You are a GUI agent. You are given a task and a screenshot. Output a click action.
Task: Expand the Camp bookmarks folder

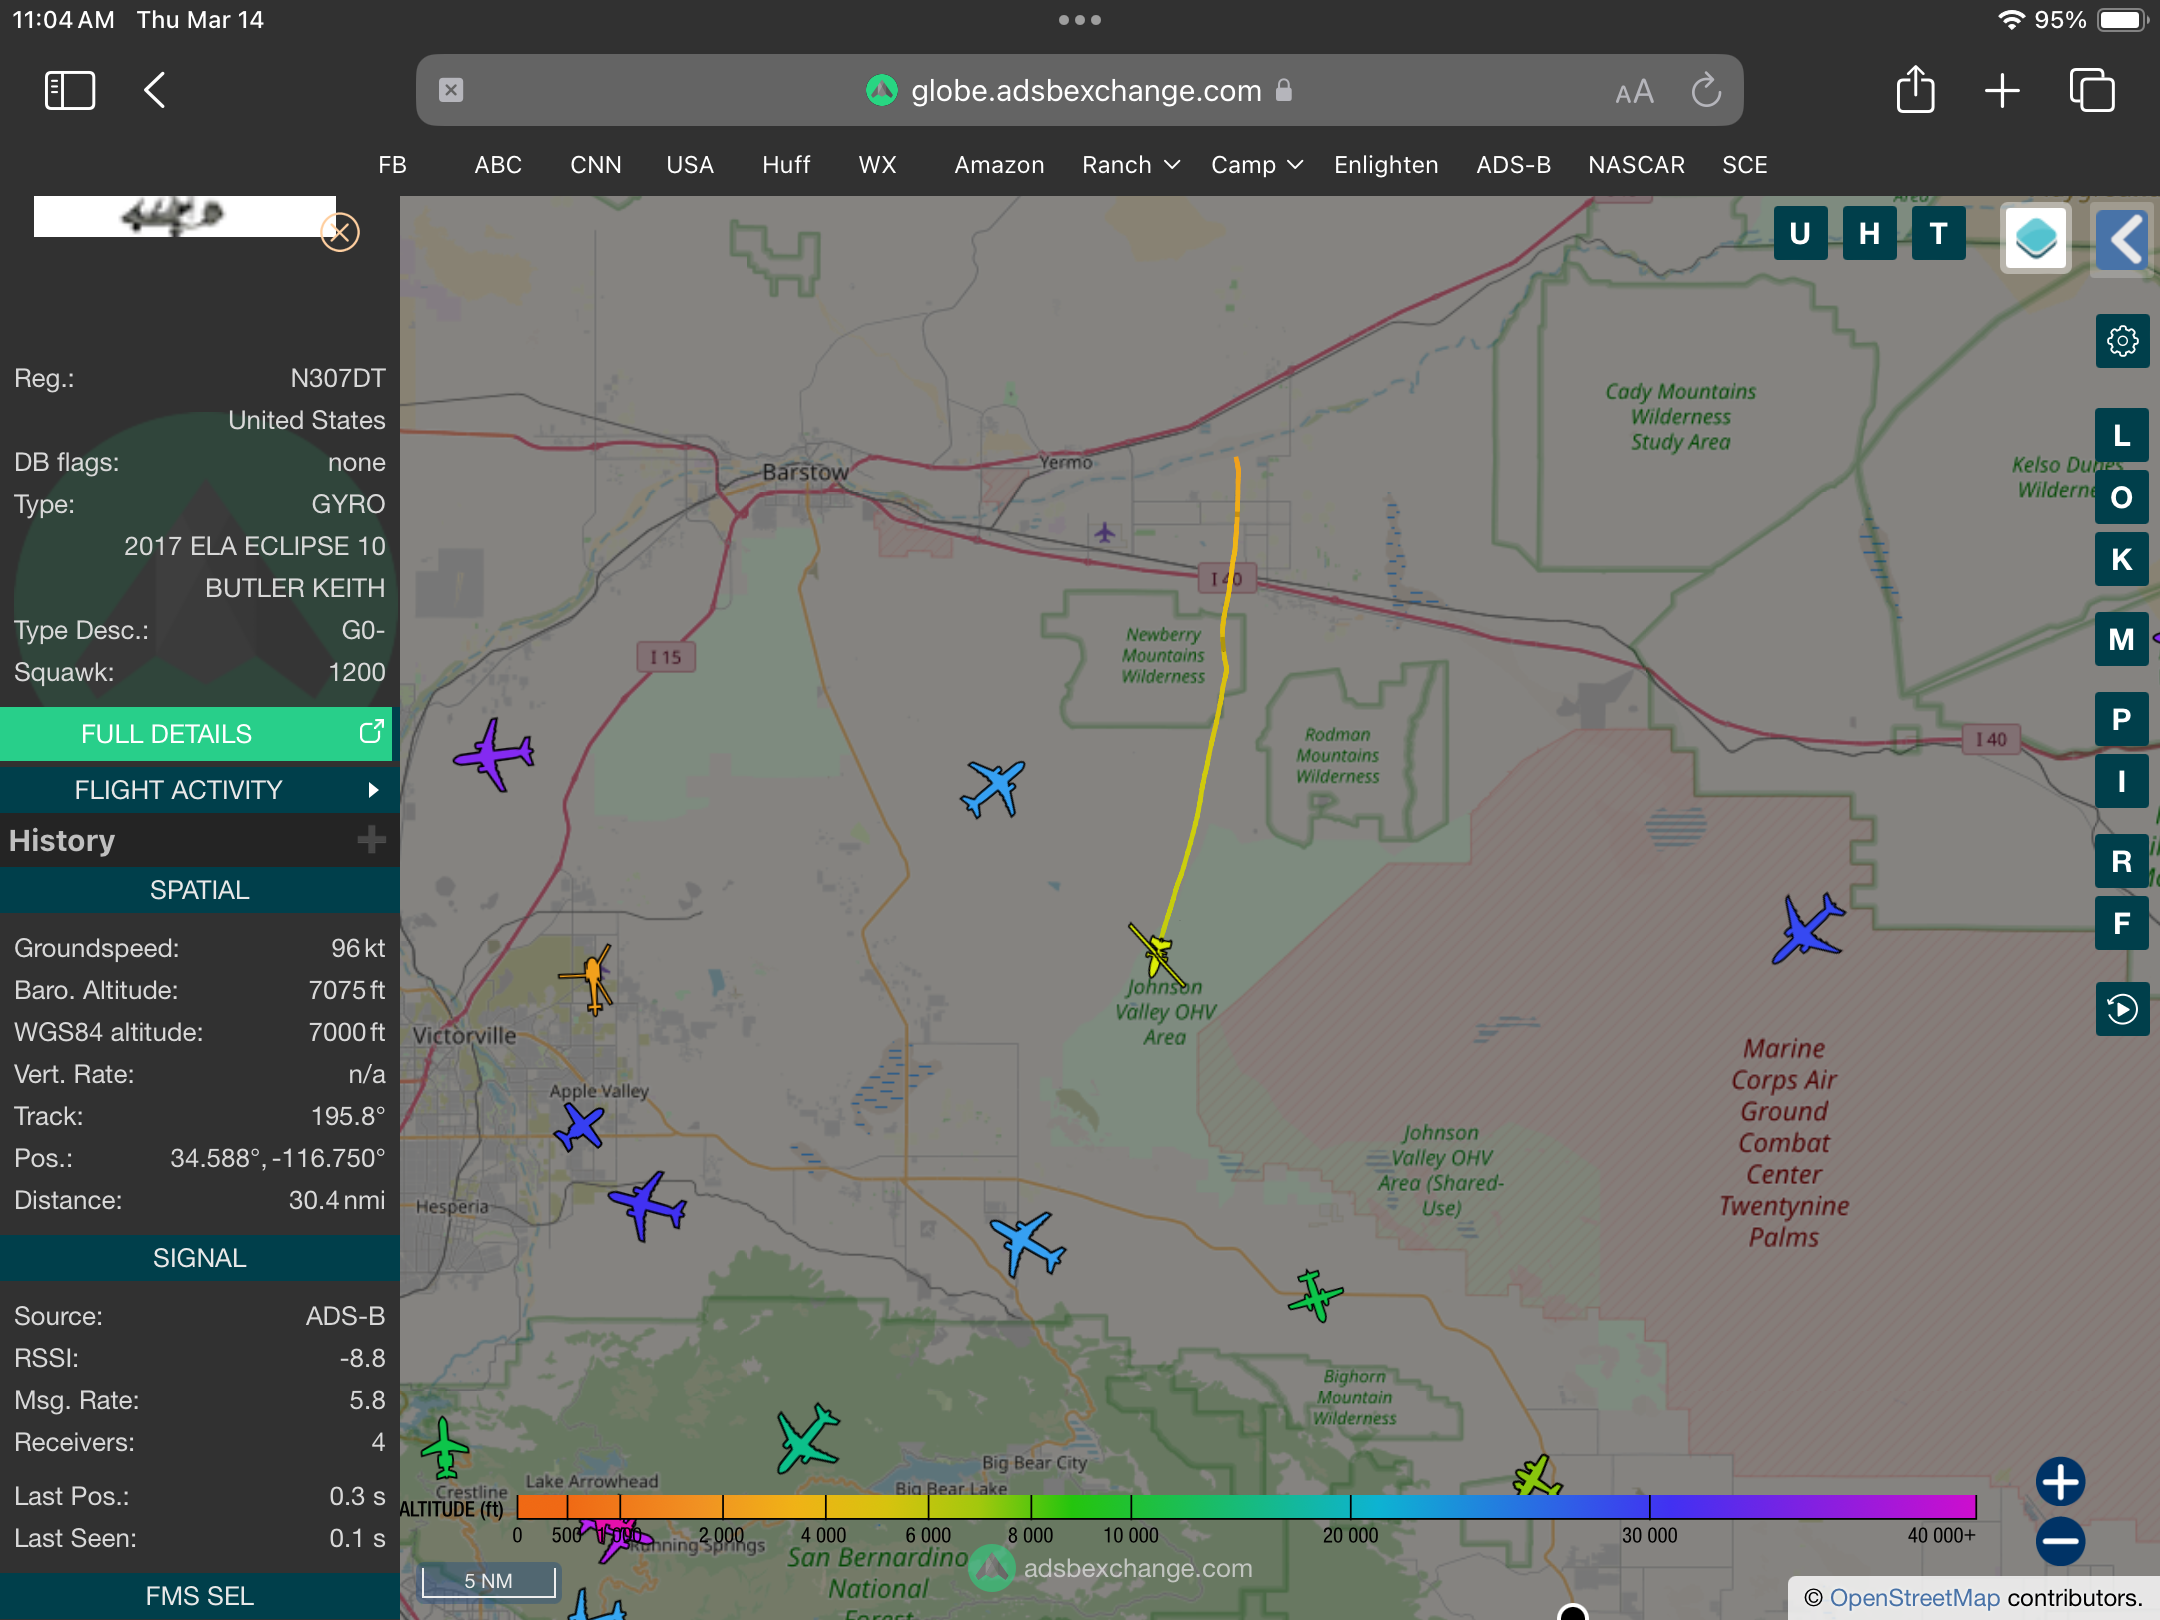(x=1256, y=165)
